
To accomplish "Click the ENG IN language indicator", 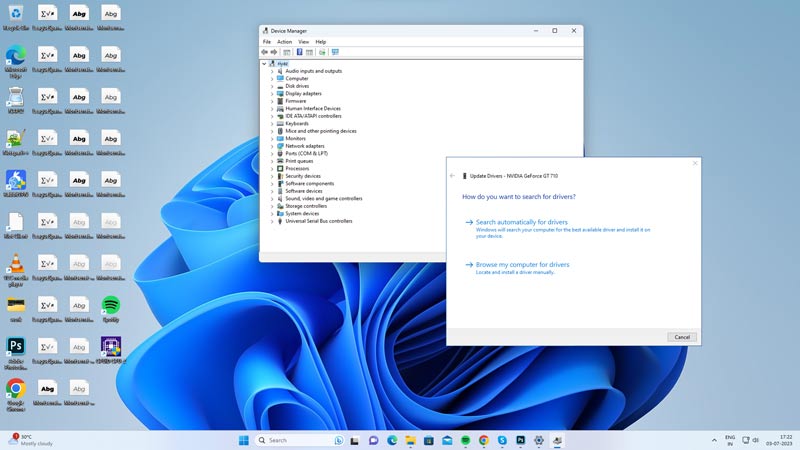I will click(x=730, y=440).
